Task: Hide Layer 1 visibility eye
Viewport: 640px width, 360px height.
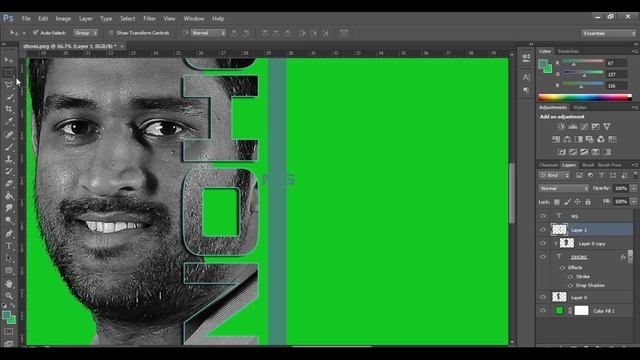Action: (543, 230)
